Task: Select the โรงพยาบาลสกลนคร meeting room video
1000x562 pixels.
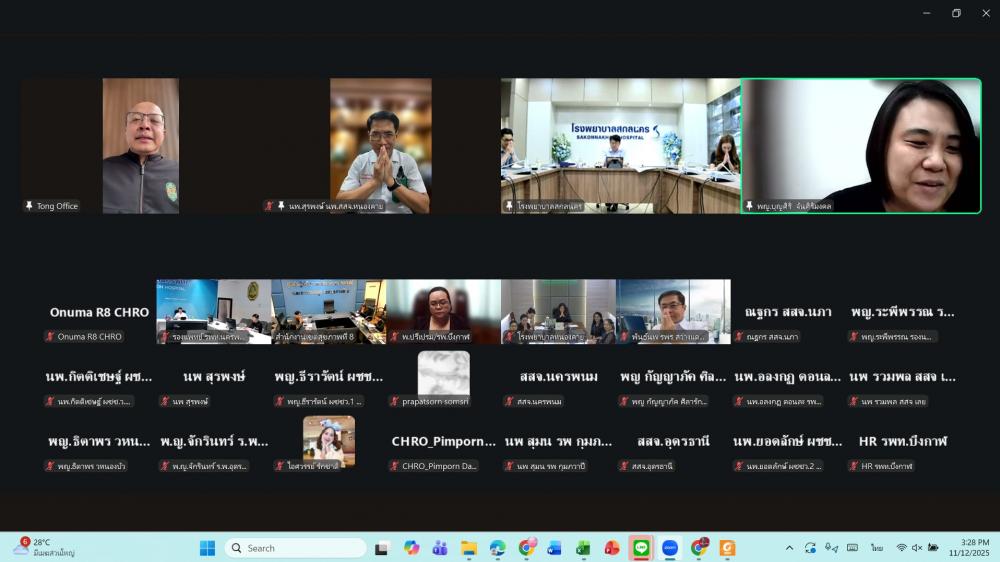Action: [620, 146]
